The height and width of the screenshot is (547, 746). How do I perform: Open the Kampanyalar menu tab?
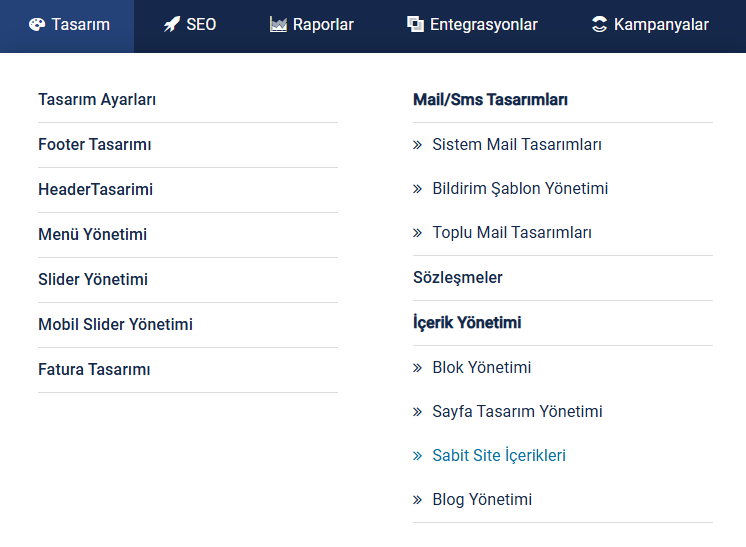650,25
